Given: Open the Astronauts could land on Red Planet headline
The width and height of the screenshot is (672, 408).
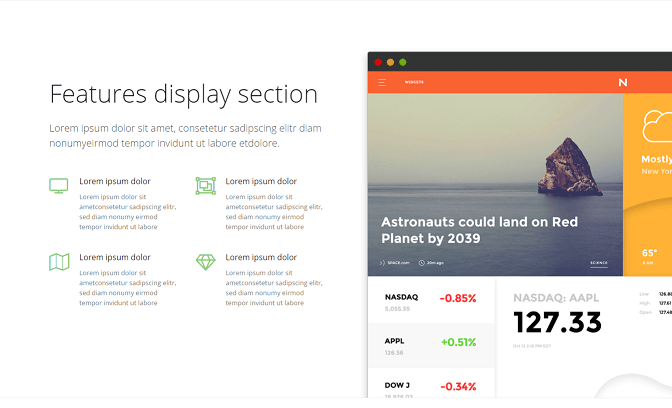Looking at the screenshot, I should [x=480, y=230].
